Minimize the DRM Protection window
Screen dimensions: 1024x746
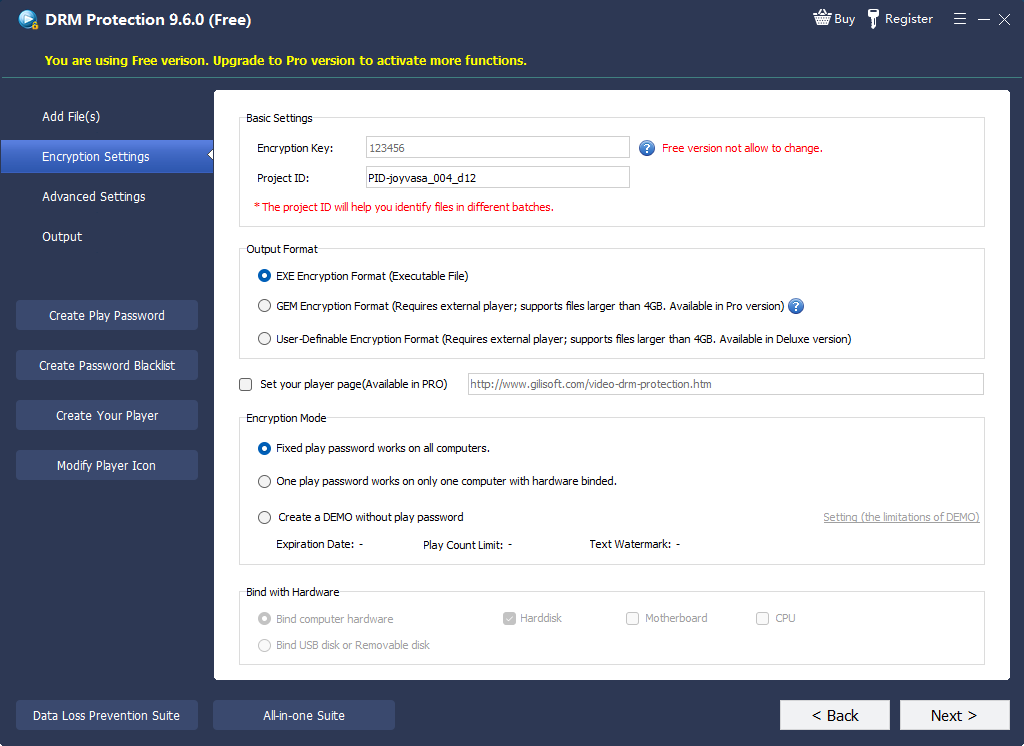(x=984, y=20)
